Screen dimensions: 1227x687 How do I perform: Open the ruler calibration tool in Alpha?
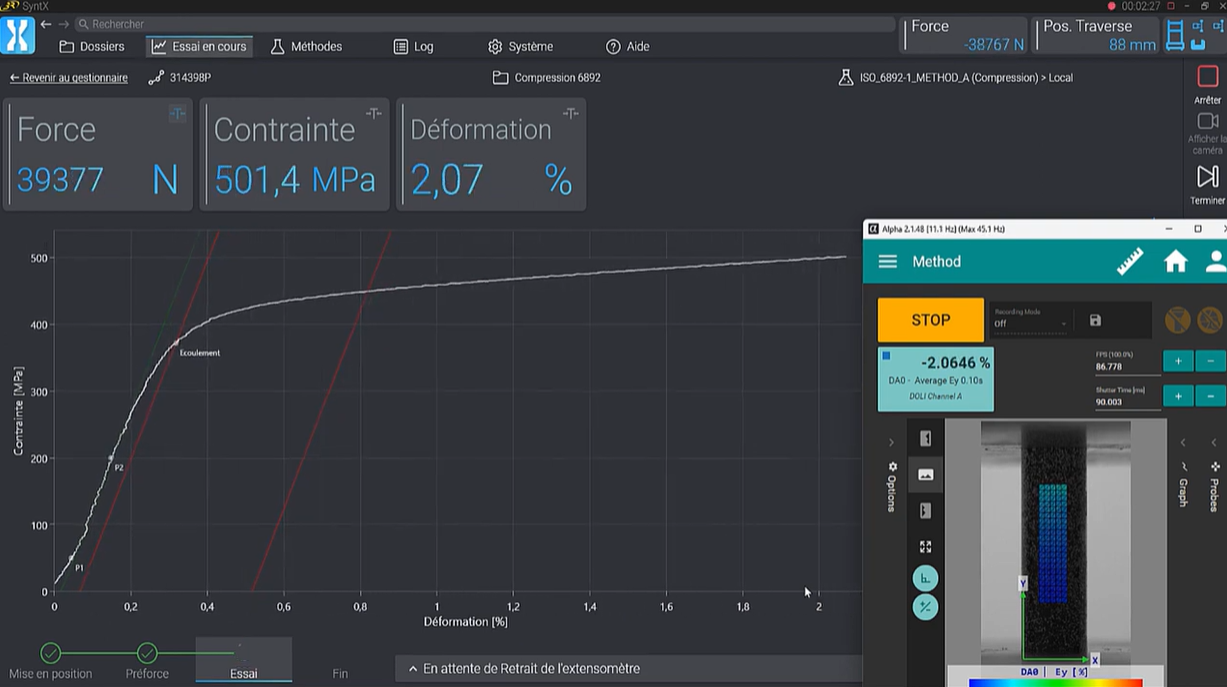[x=1129, y=262]
